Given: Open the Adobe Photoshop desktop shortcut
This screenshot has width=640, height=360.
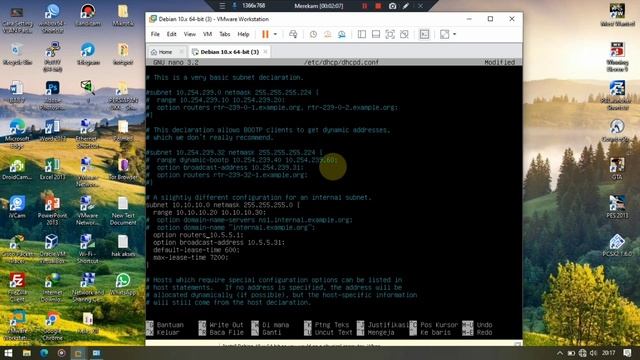Looking at the screenshot, I should coord(52,95).
